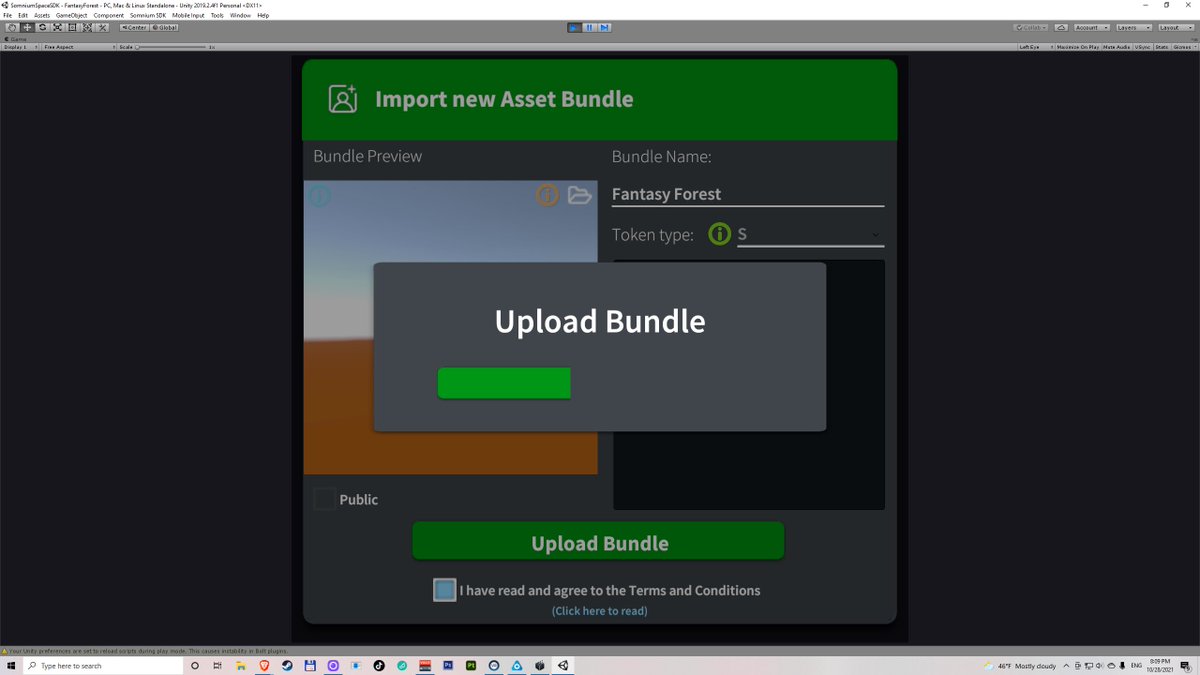This screenshot has height=675, width=1200.
Task: Open the Account dropdown
Action: point(1091,27)
